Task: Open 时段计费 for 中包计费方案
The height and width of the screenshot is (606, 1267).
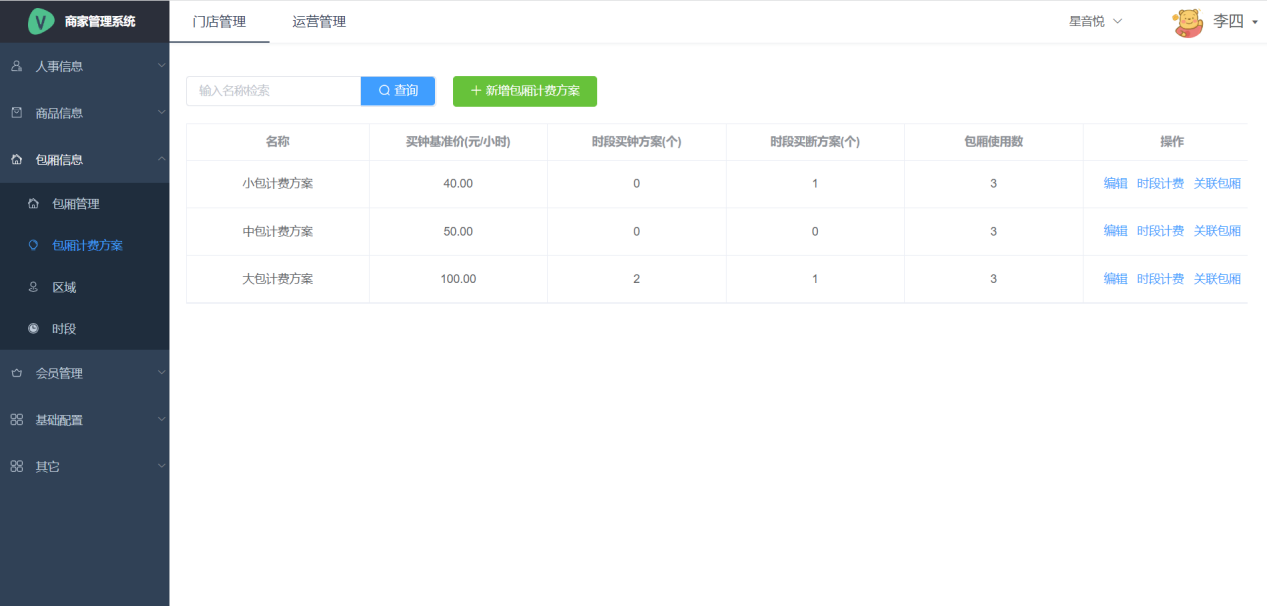Action: 1160,231
